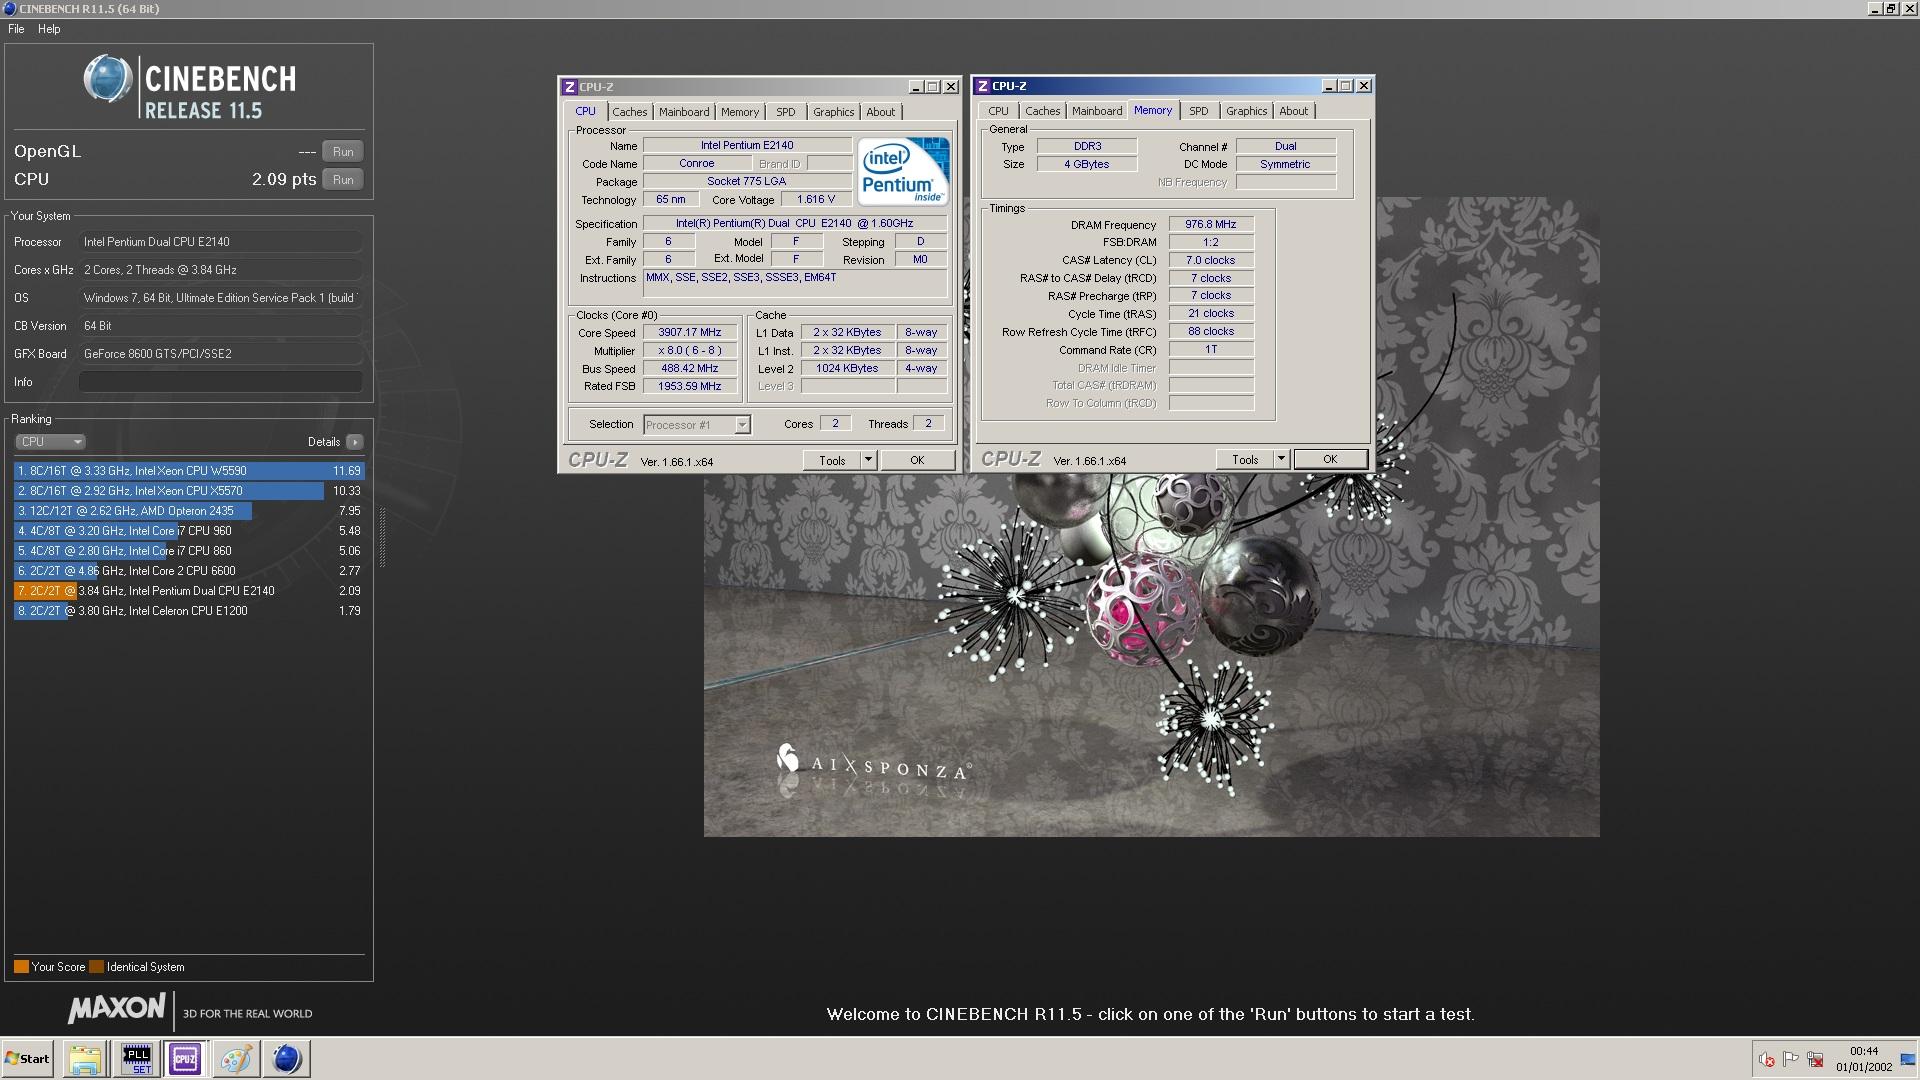Viewport: 1920px width, 1080px height.
Task: Open Graphics tab in the Memory CPU-Z window
Action: click(x=1246, y=111)
